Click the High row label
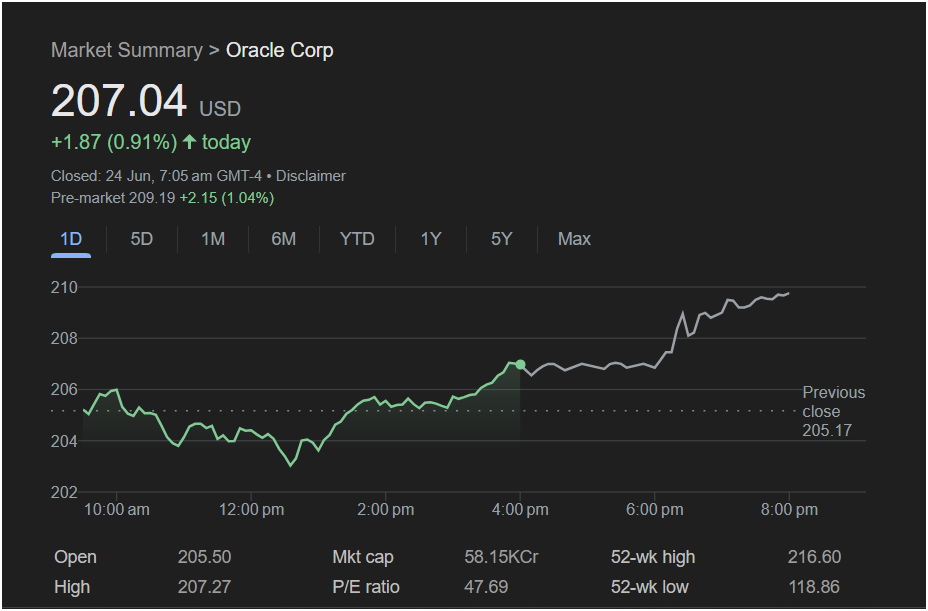The height and width of the screenshot is (611, 928). (72, 587)
